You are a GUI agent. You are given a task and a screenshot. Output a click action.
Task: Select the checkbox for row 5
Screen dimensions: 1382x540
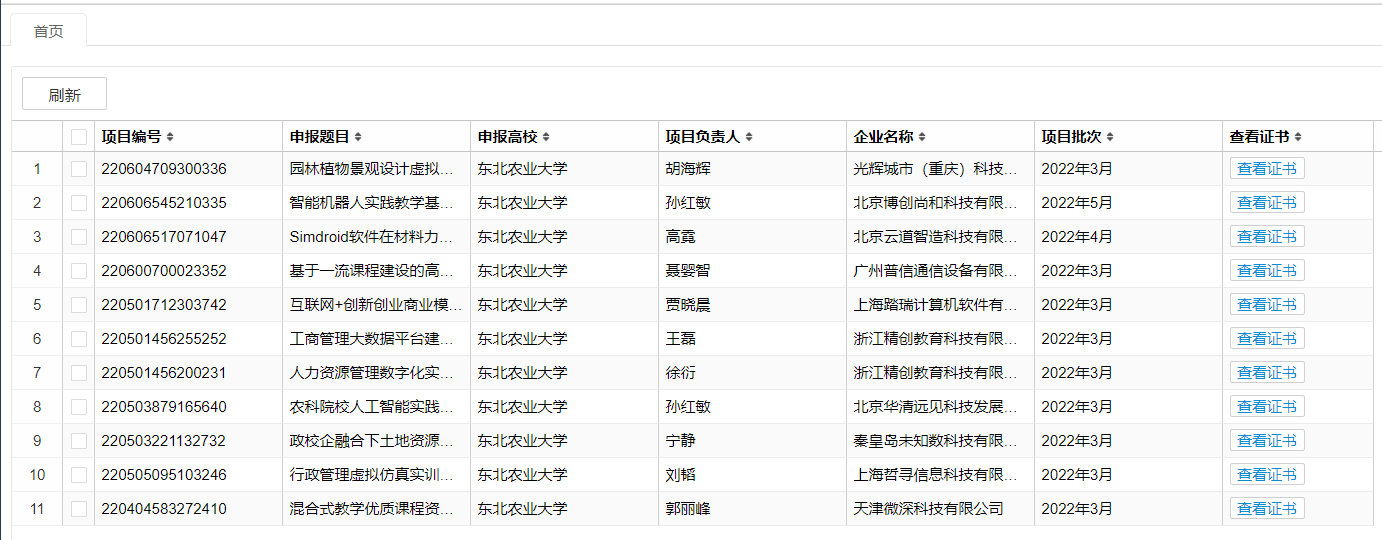(79, 305)
